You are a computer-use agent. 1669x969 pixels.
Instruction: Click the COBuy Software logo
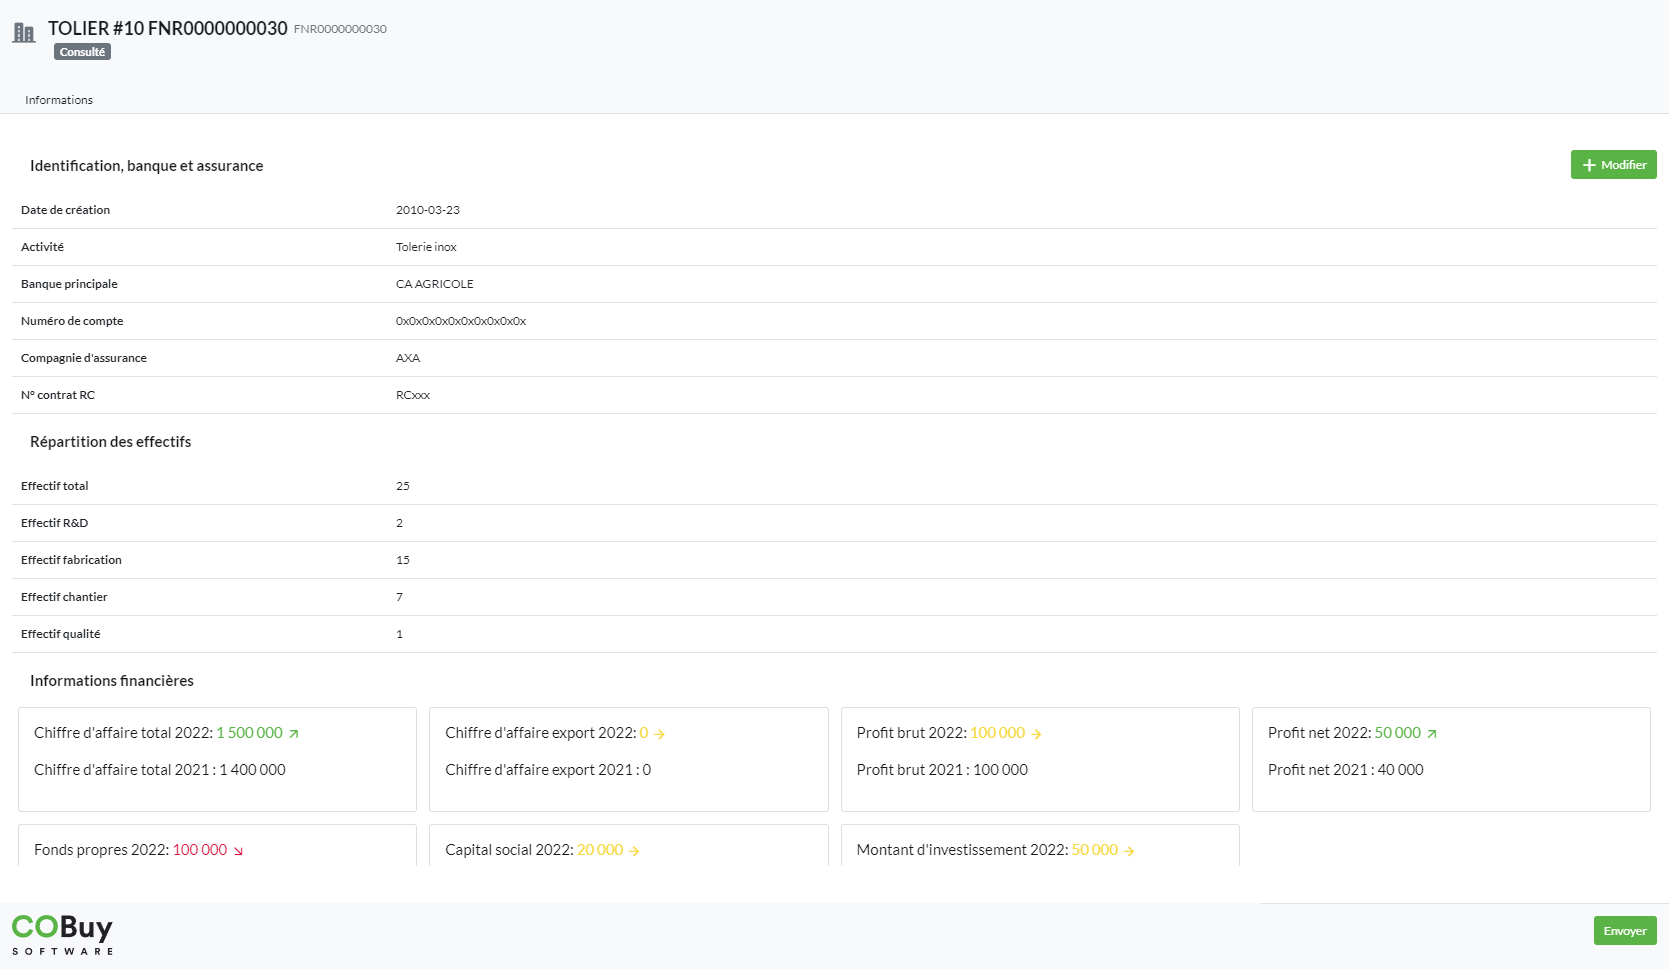[x=62, y=934]
